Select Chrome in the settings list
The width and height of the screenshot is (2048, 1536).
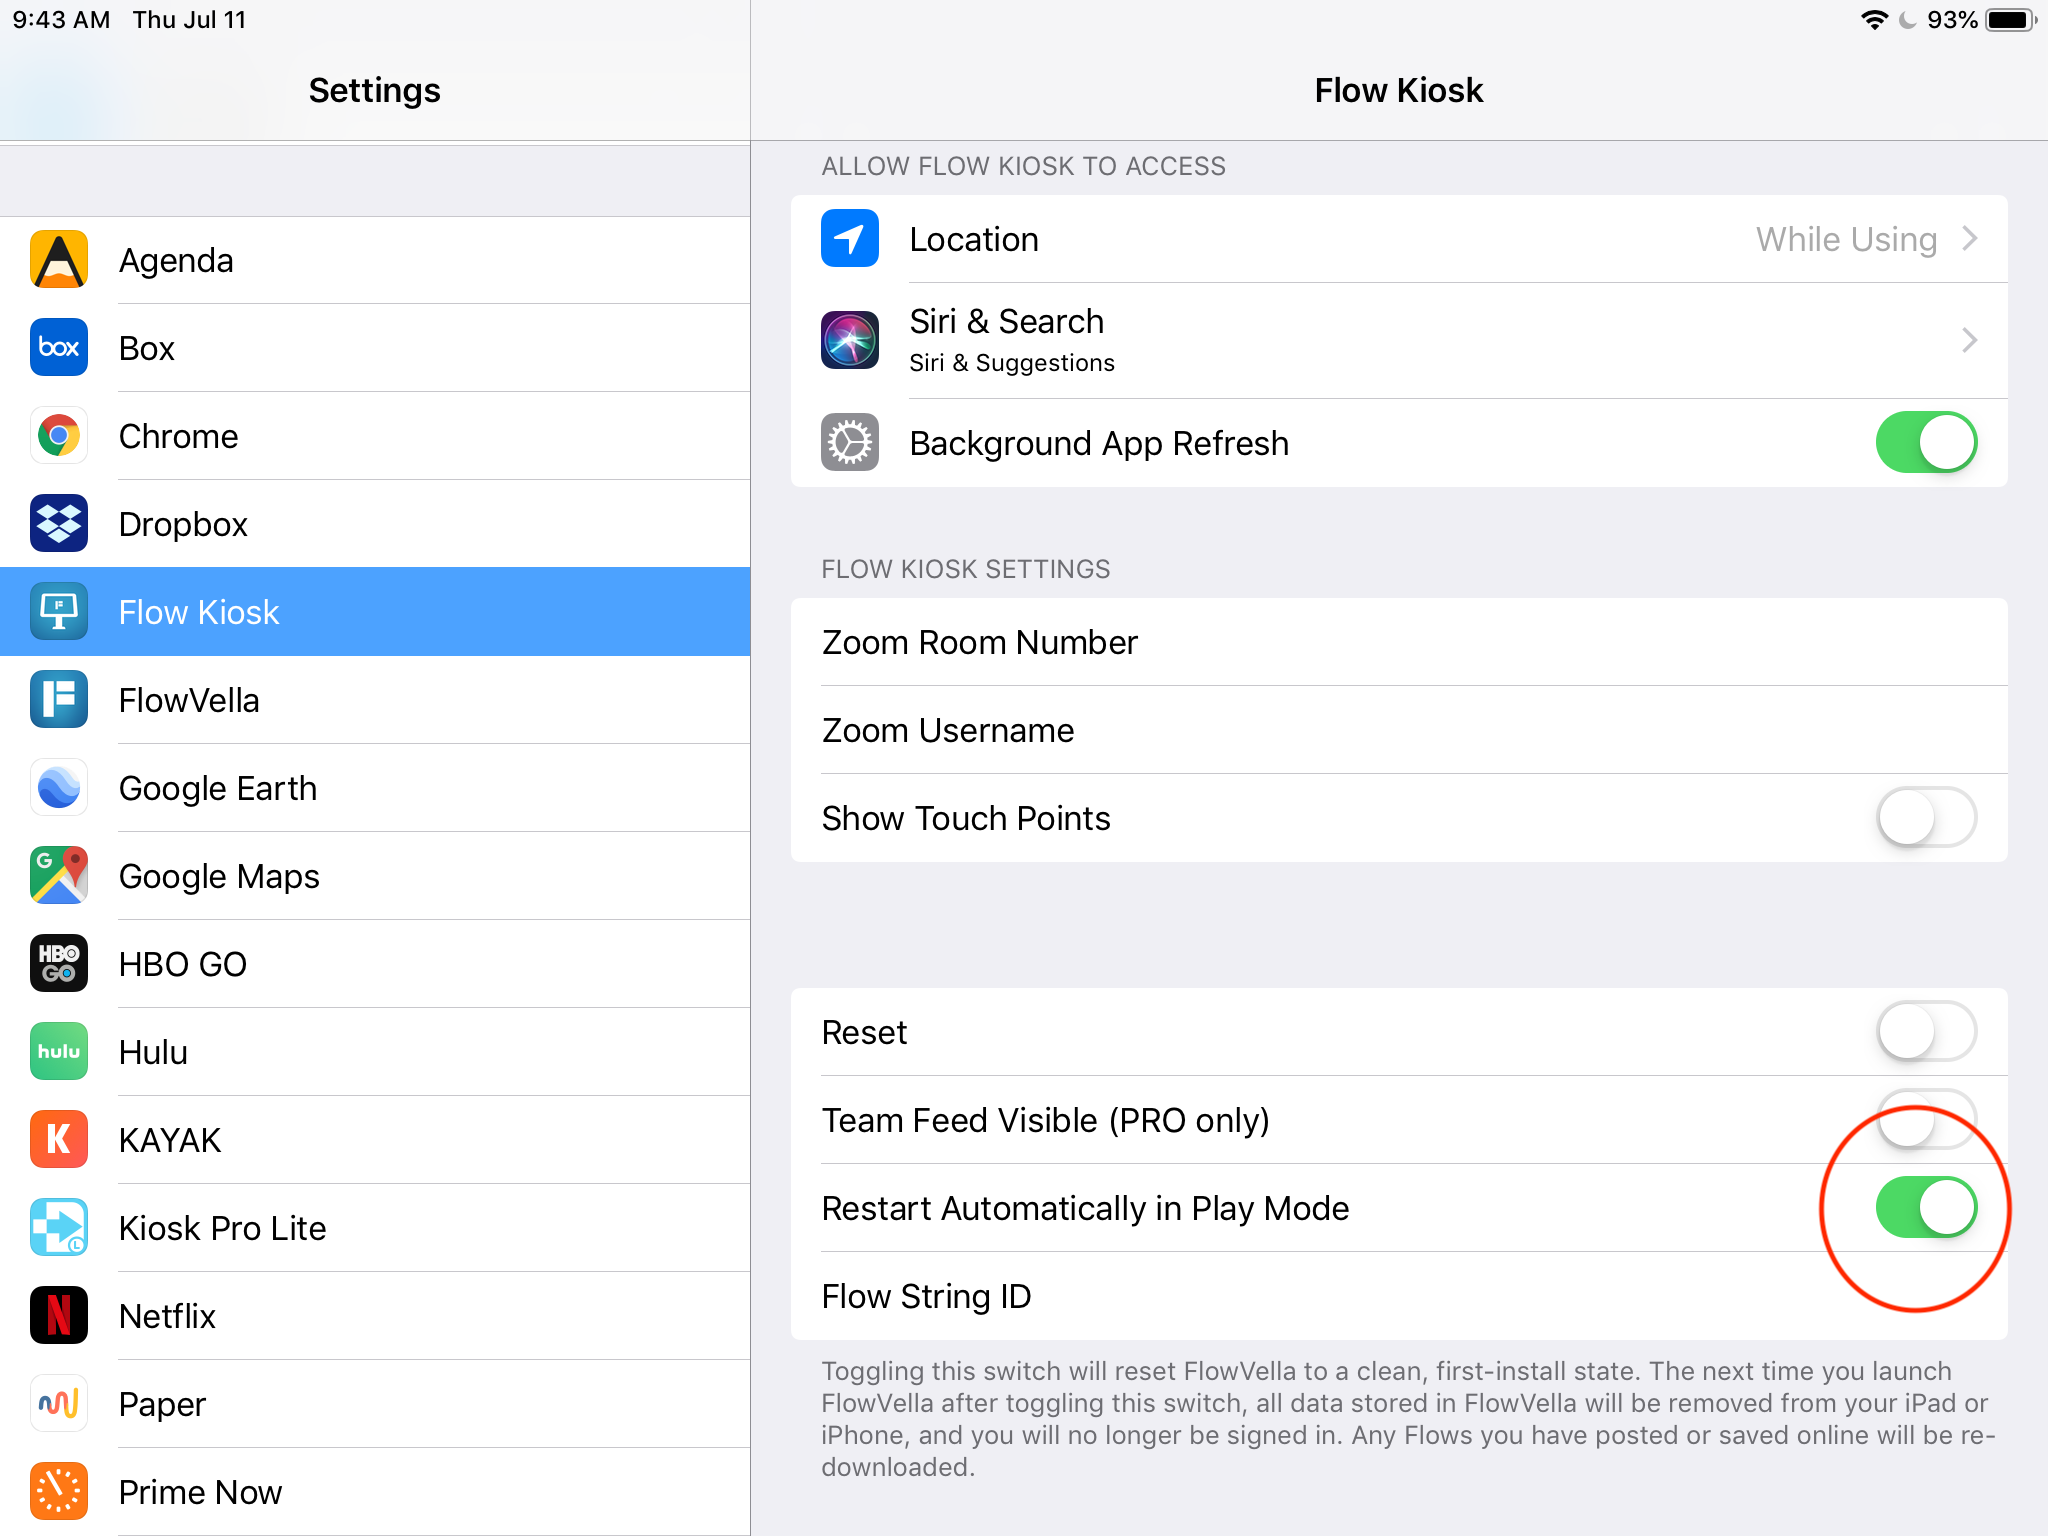[x=375, y=436]
